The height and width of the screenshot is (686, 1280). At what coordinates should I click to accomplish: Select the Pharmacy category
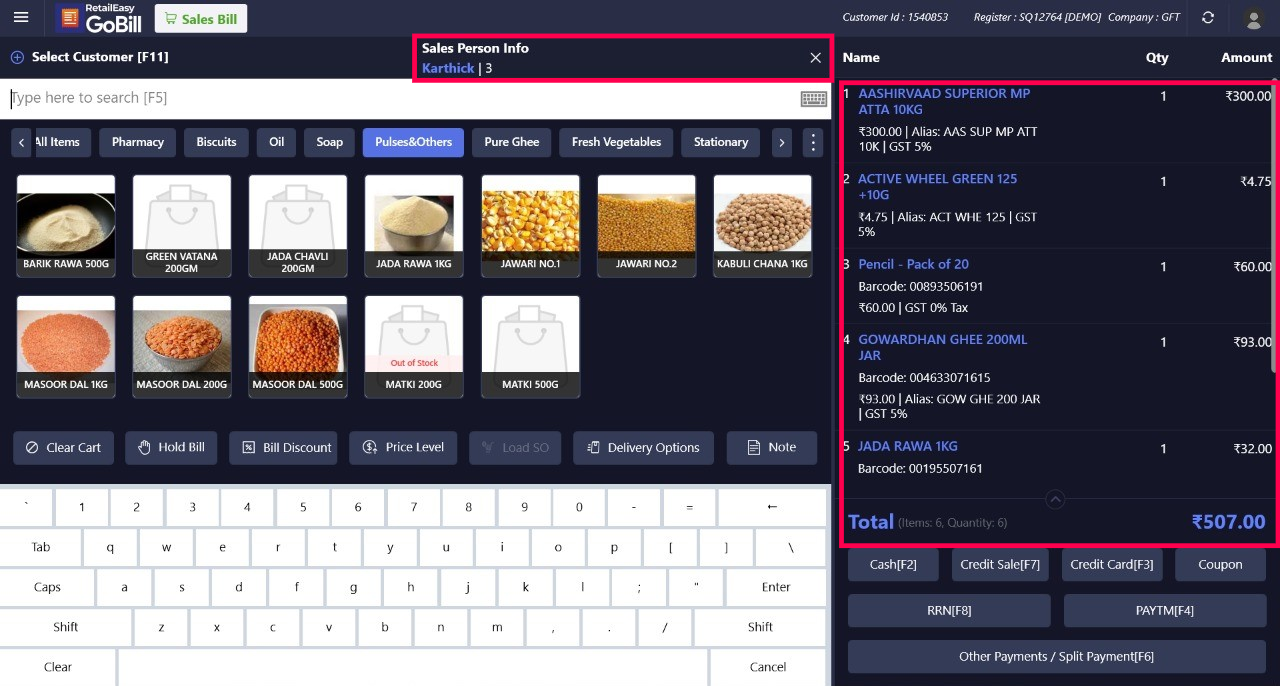pos(138,142)
